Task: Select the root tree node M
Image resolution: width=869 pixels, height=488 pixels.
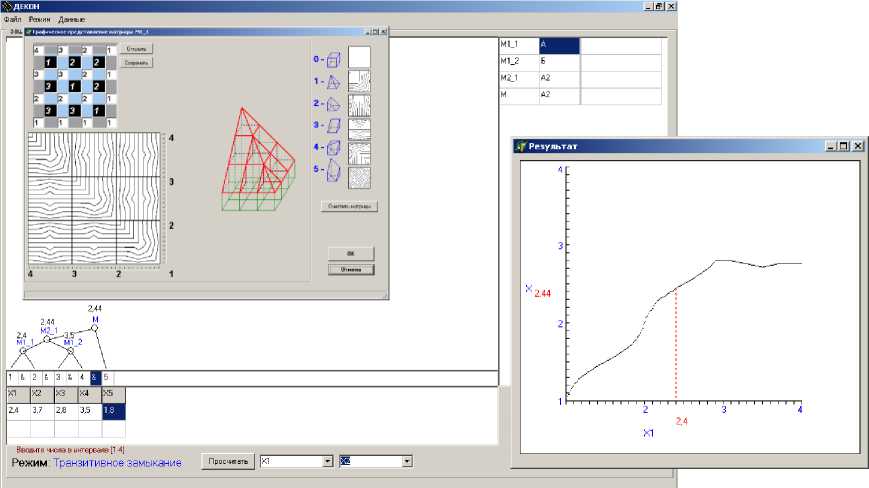Action: 94,328
